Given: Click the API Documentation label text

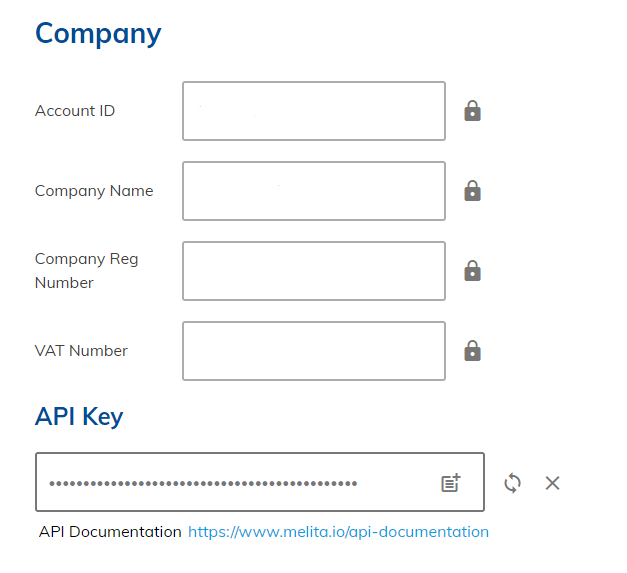Looking at the screenshot, I should click(x=110, y=532).
